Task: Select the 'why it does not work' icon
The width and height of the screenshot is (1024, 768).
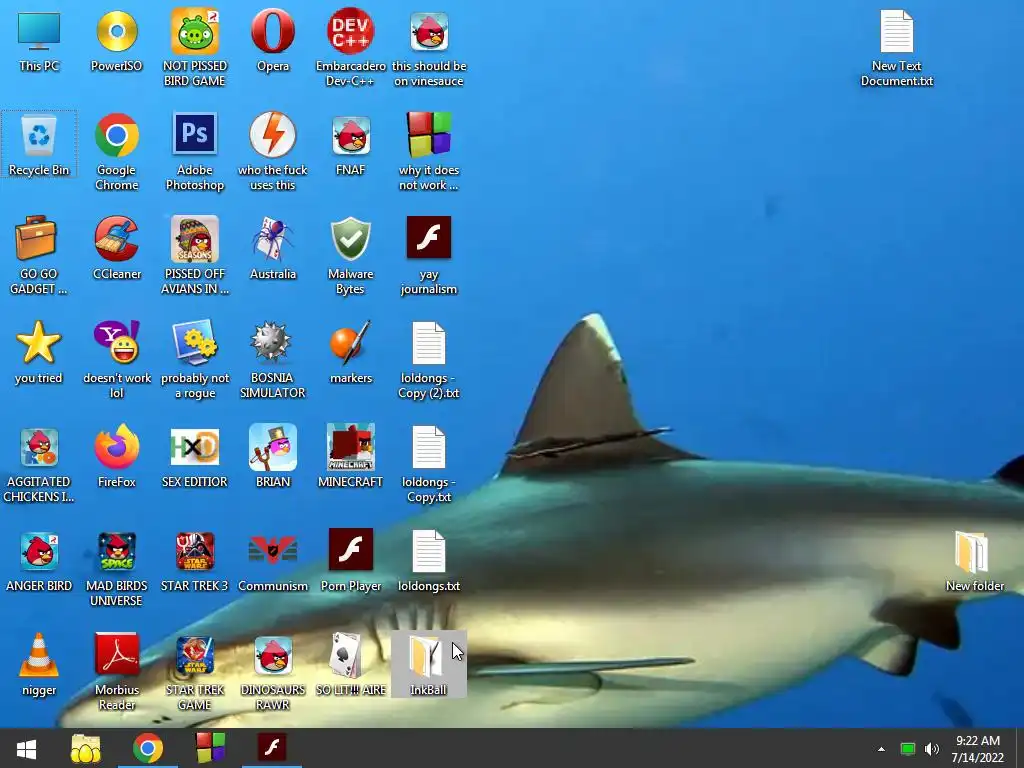Action: (x=429, y=152)
